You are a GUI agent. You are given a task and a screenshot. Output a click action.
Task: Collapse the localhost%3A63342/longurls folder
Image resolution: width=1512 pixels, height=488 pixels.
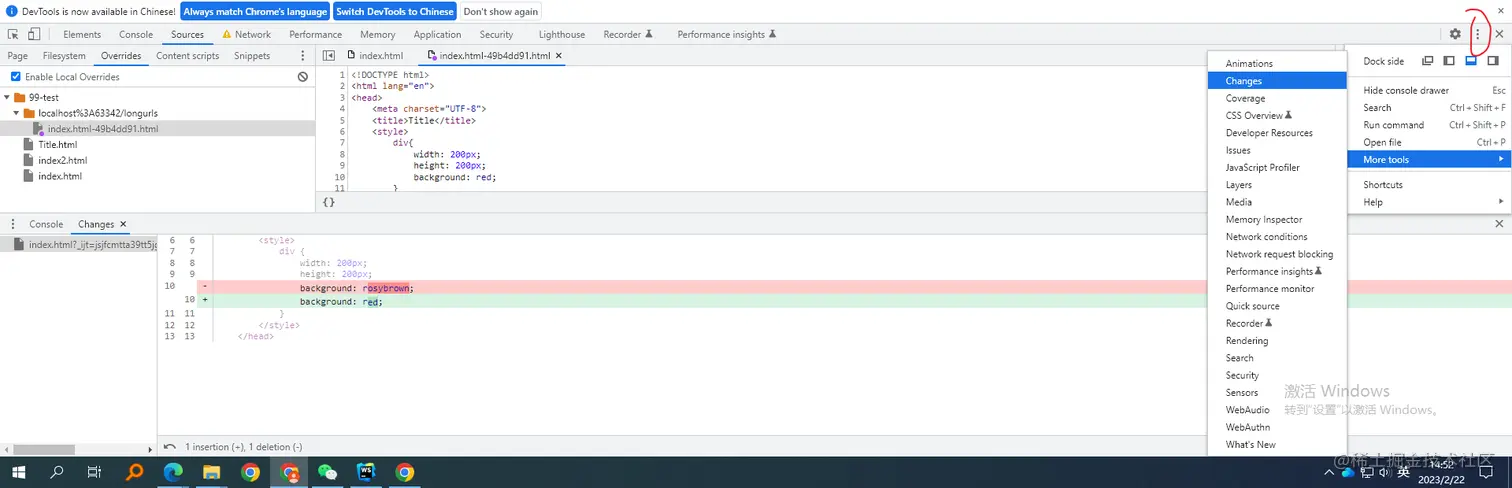pos(17,113)
